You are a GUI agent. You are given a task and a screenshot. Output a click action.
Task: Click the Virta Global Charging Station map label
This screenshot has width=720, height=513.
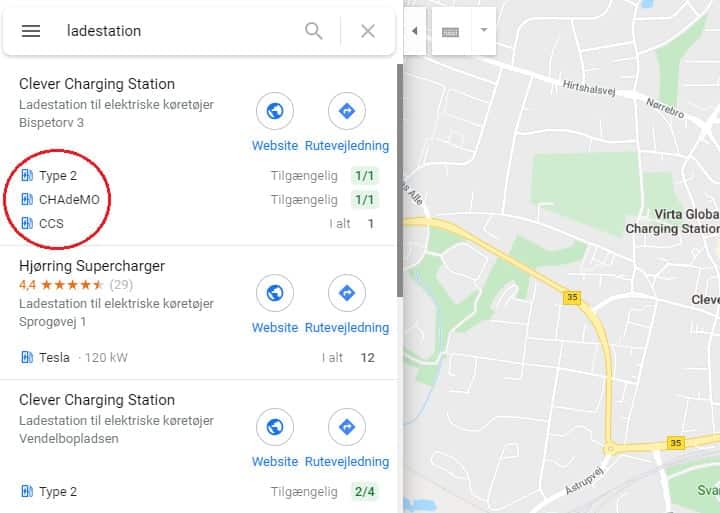pos(672,221)
